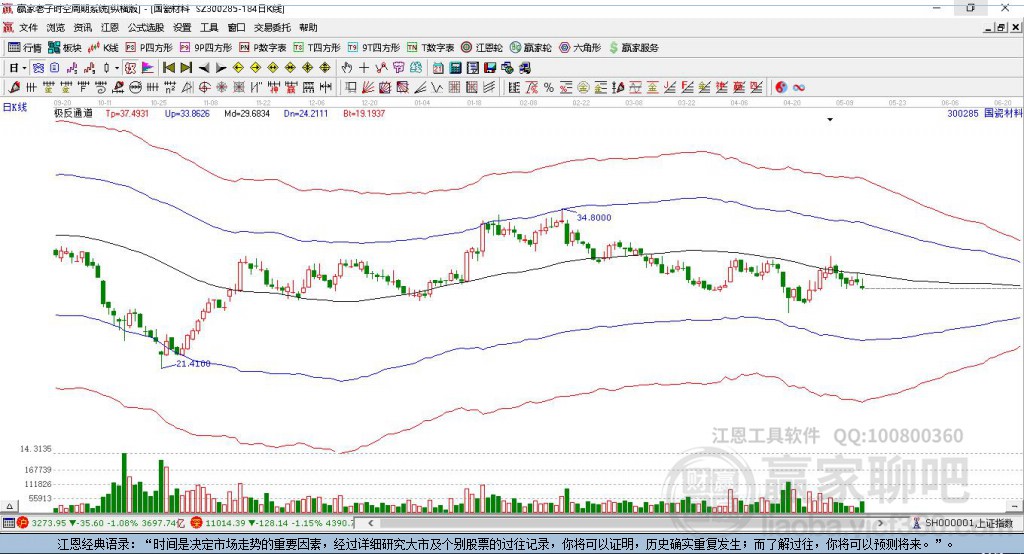
Task: Click the small black dropdown marker above chart
Action: (x=830, y=120)
